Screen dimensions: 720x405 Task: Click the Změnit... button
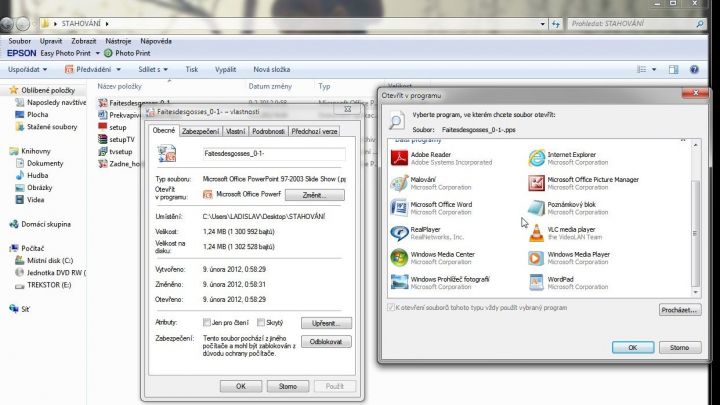[x=315, y=195]
